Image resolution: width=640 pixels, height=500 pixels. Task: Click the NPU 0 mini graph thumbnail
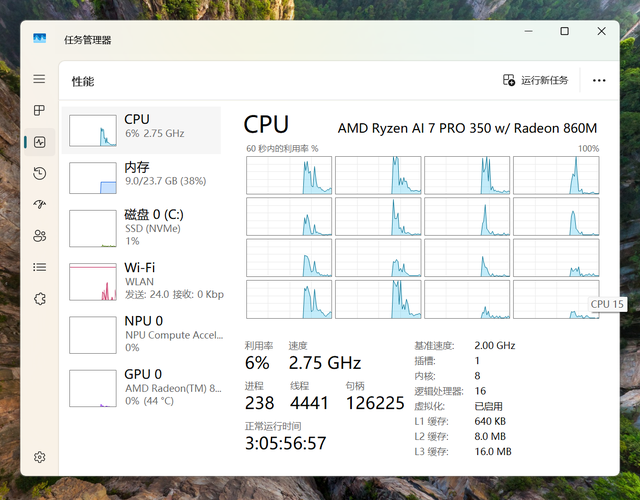coord(93,335)
